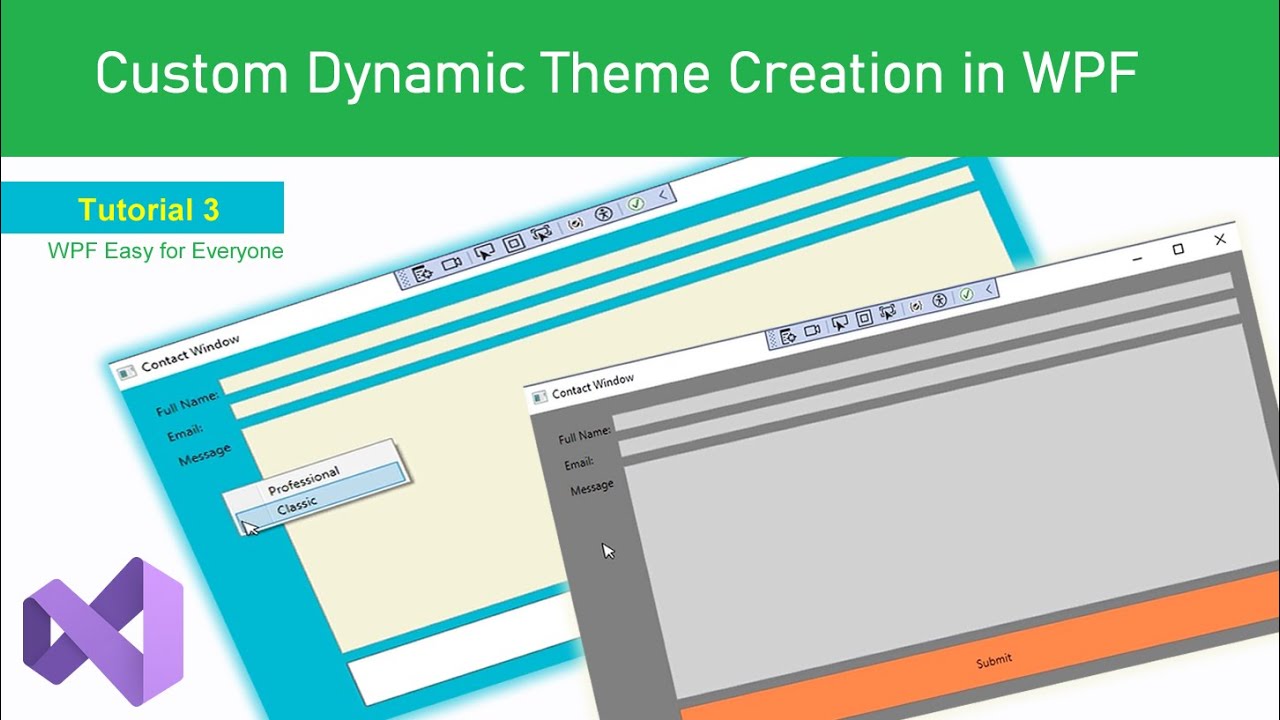Maximize the gray Contact Window
Viewport: 1280px width, 720px height.
[1178, 249]
